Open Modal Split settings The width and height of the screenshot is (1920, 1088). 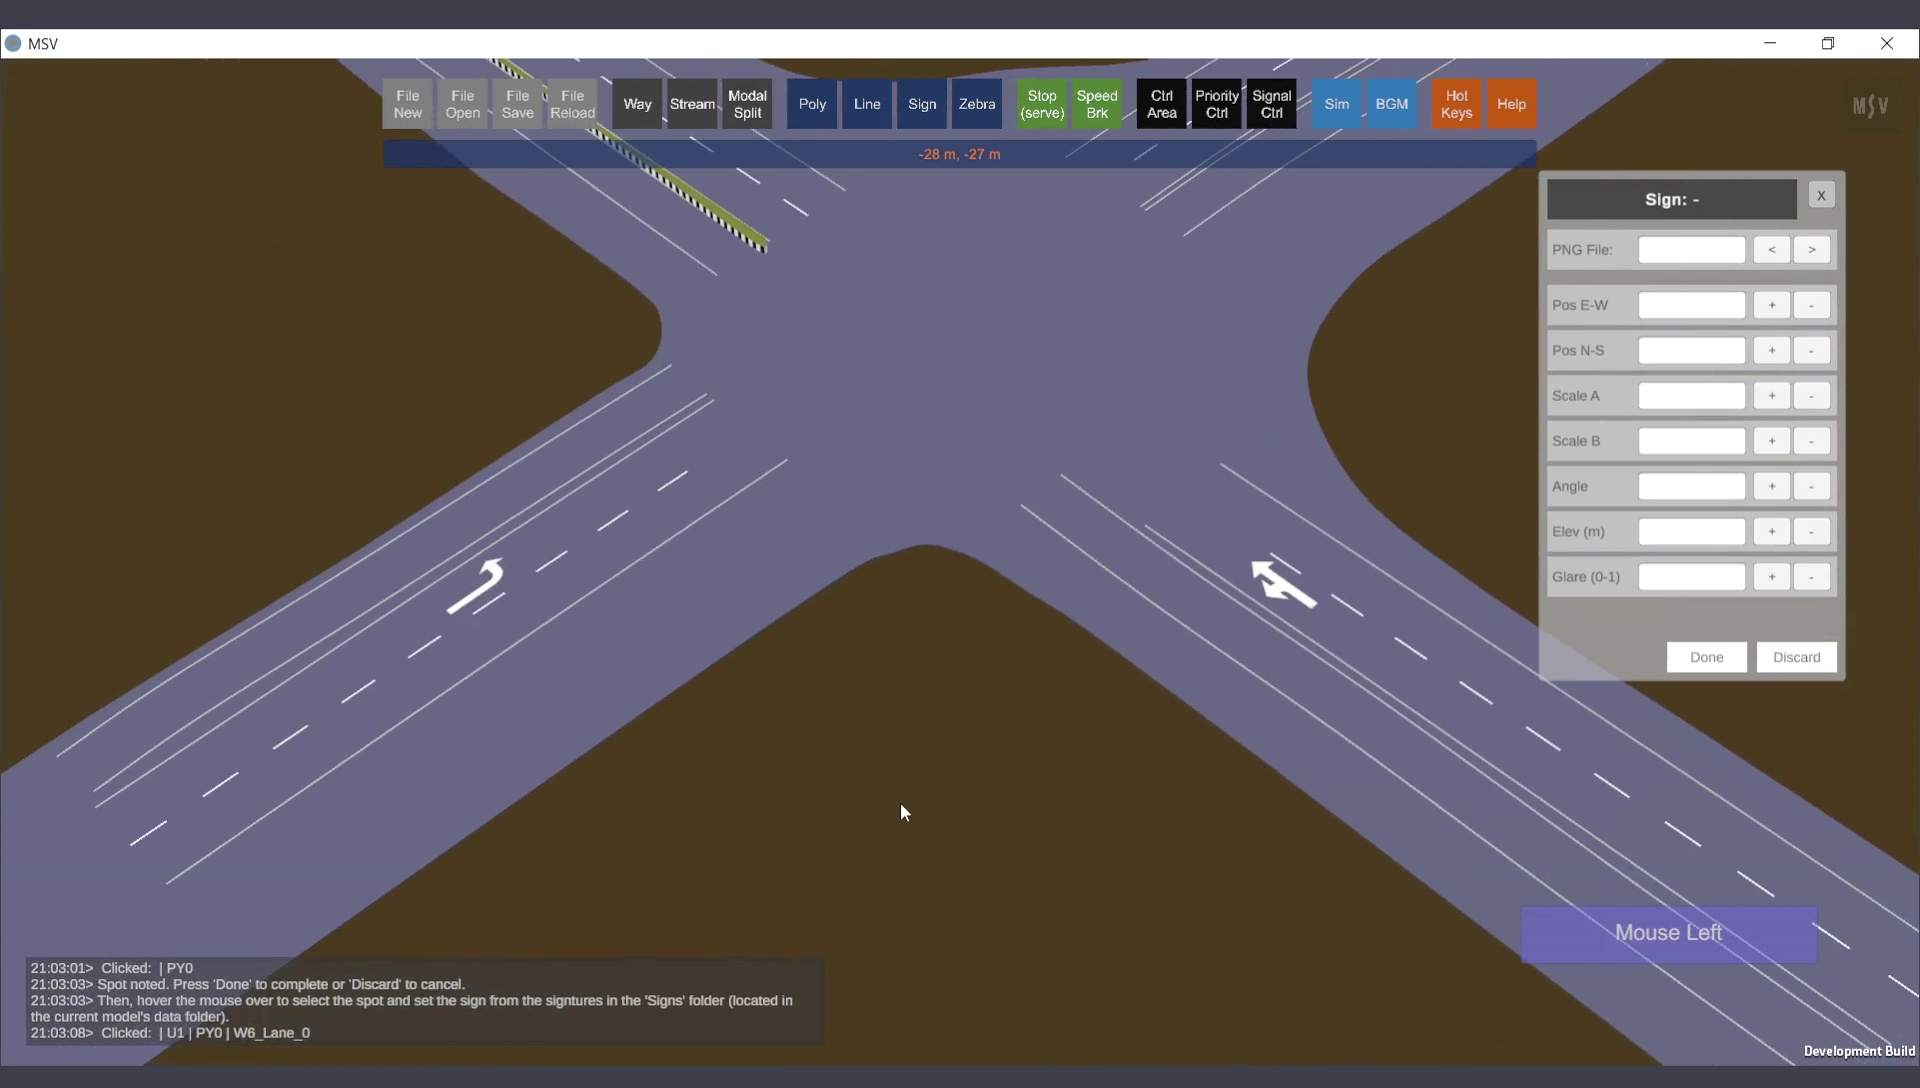pos(747,104)
